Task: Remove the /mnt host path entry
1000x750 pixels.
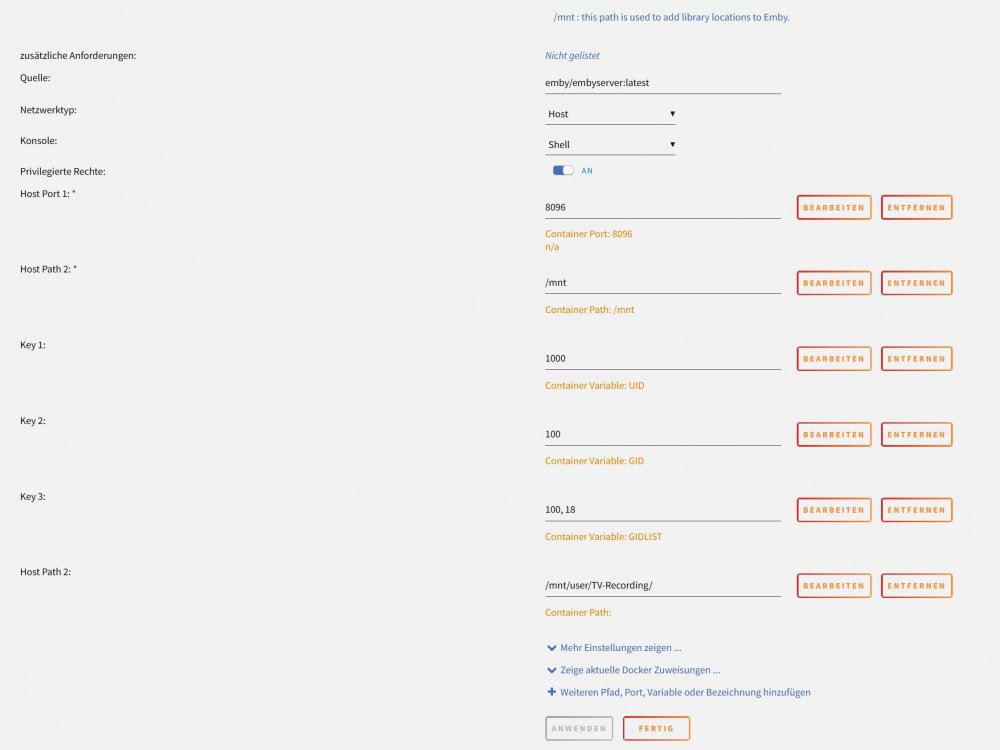Action: (916, 283)
